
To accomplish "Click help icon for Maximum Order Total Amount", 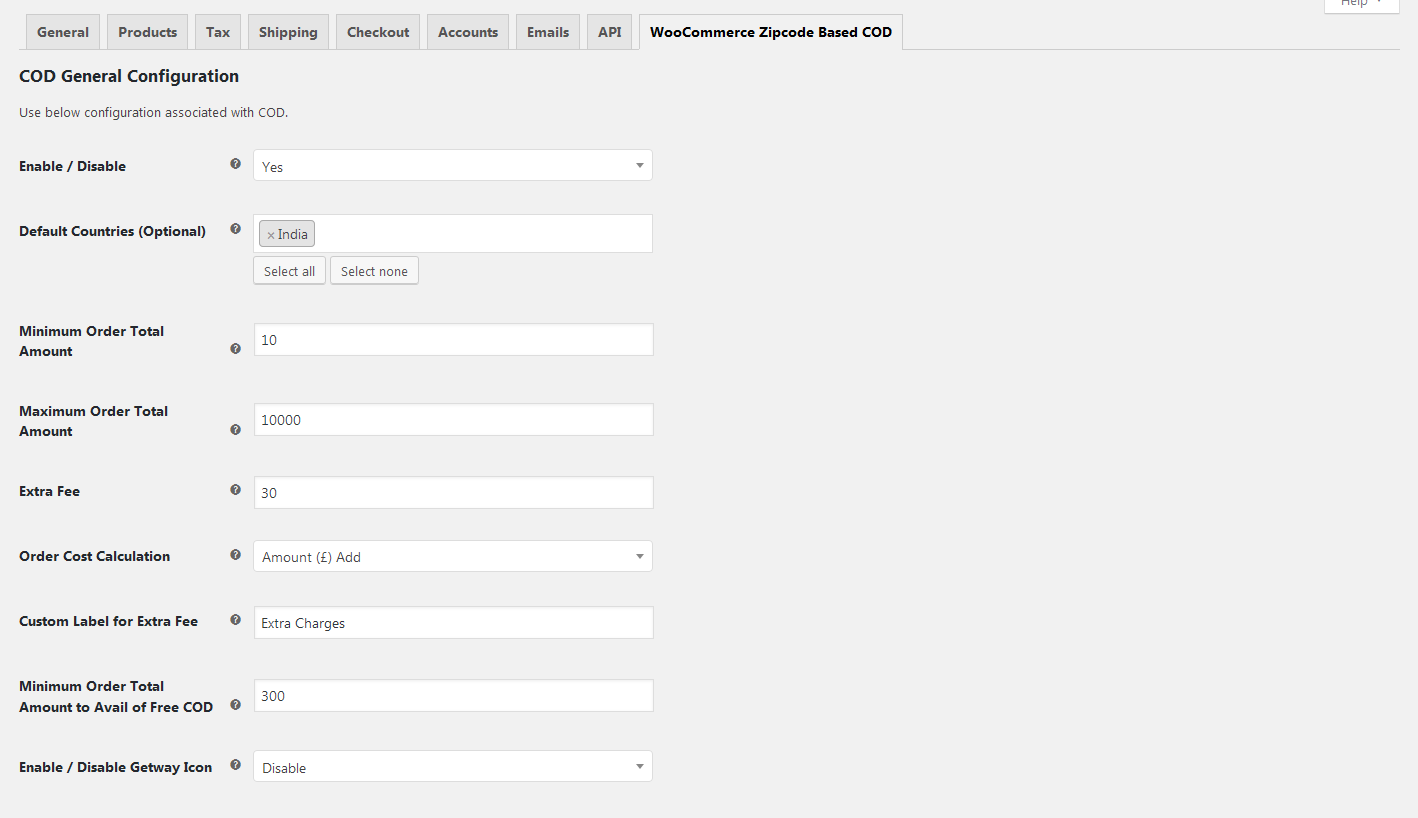I will pos(236,429).
